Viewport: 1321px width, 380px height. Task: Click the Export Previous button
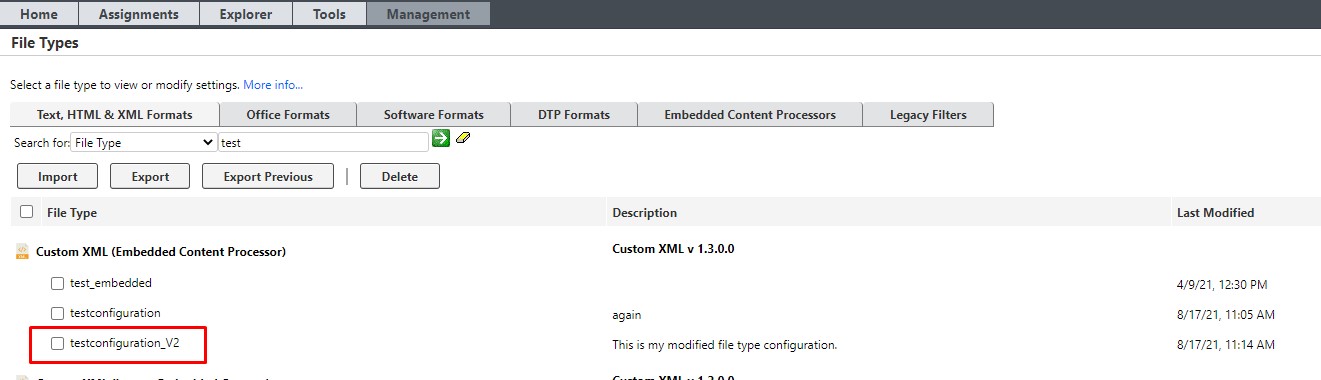(x=268, y=177)
